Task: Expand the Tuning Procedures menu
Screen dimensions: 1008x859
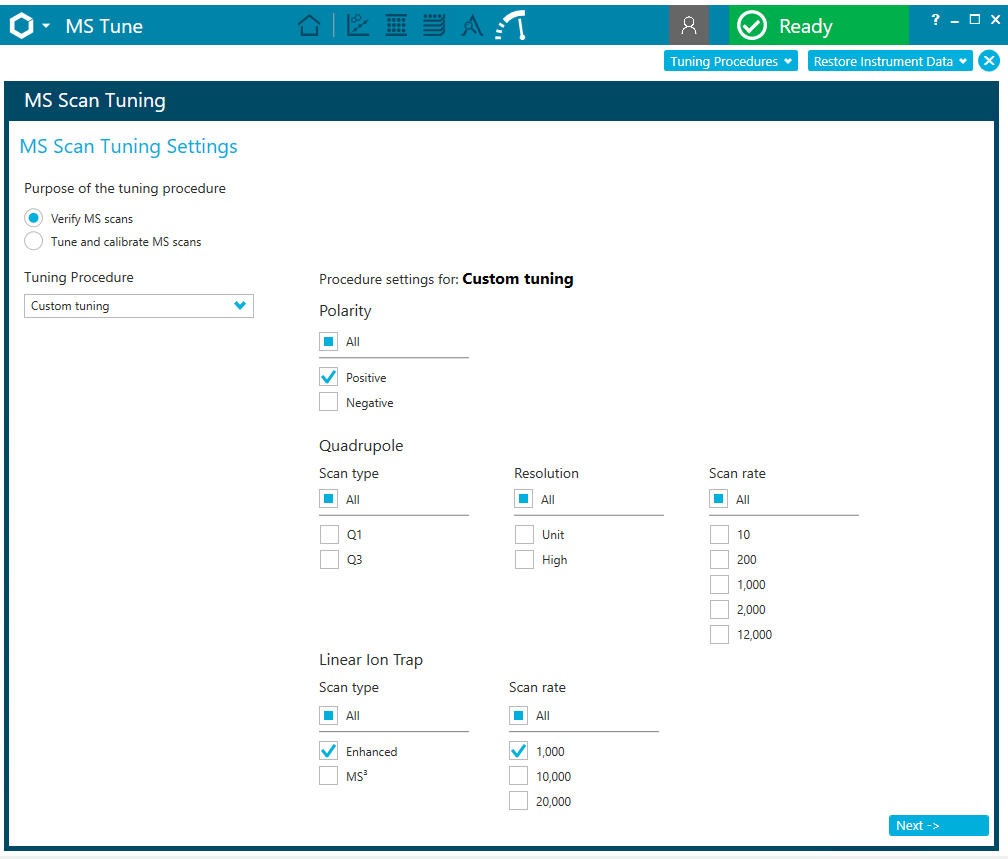Action: point(731,61)
